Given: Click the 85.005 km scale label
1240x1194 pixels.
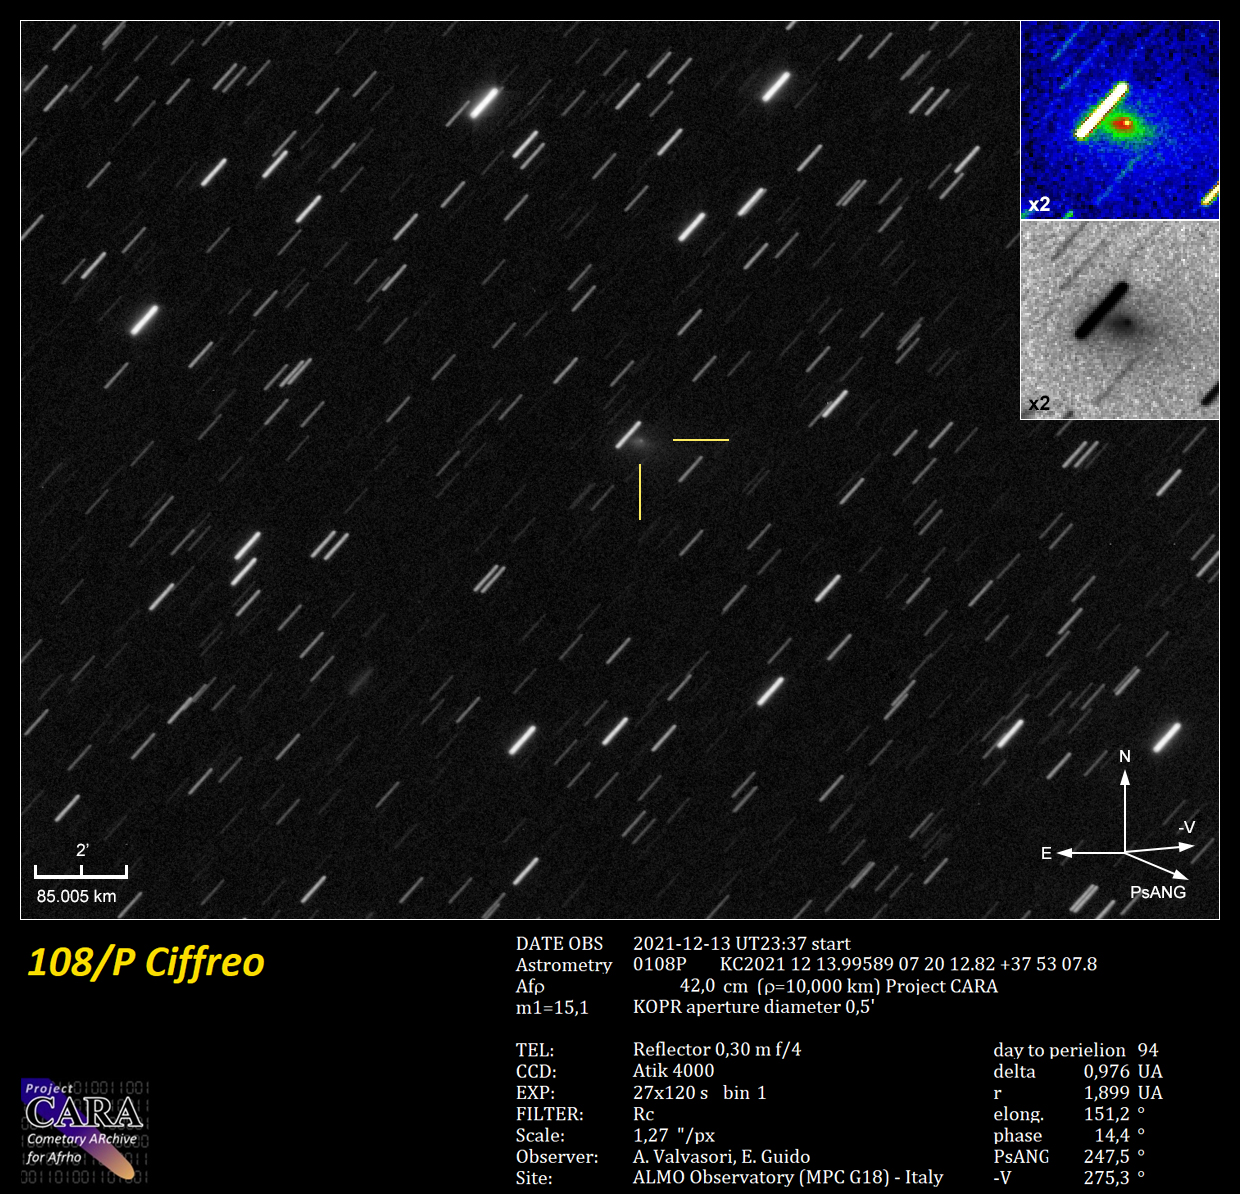Looking at the screenshot, I should coord(77,896).
